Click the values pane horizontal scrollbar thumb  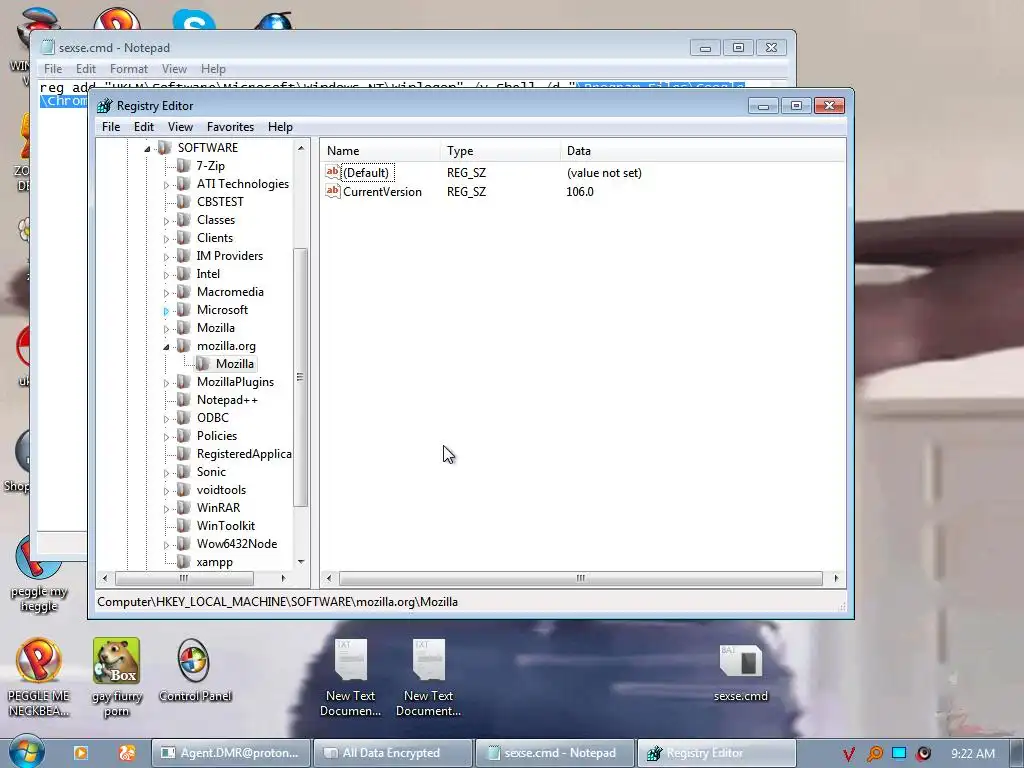coord(581,579)
